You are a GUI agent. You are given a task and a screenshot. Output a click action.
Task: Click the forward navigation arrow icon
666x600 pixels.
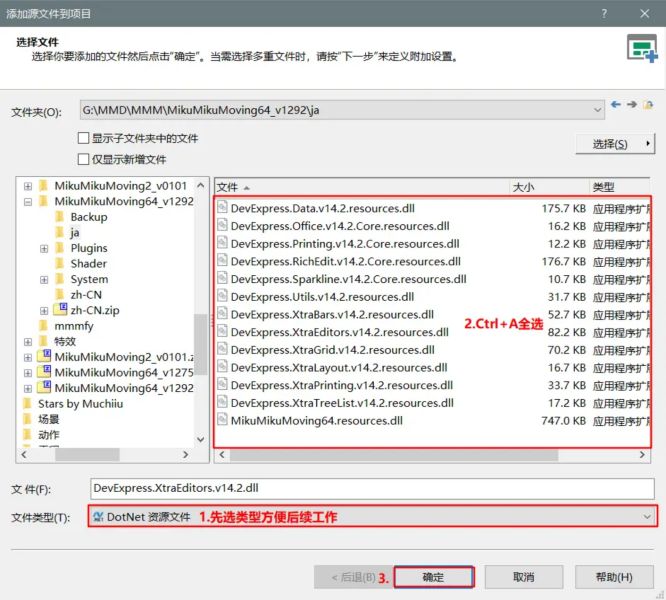[x=632, y=105]
